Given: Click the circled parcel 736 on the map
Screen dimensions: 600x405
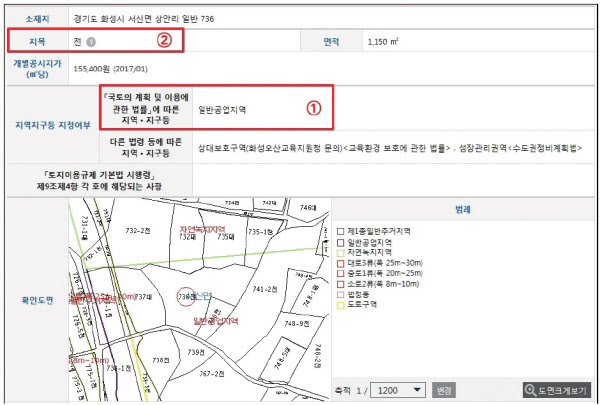Looking at the screenshot, I should coord(184,297).
